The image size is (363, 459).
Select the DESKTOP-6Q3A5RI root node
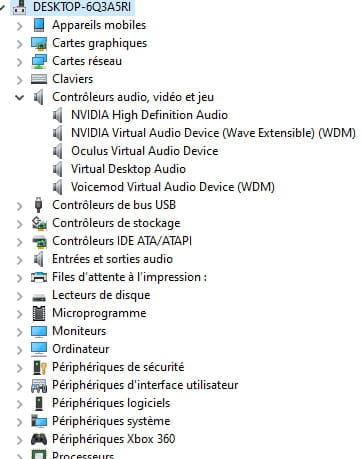coord(82,7)
